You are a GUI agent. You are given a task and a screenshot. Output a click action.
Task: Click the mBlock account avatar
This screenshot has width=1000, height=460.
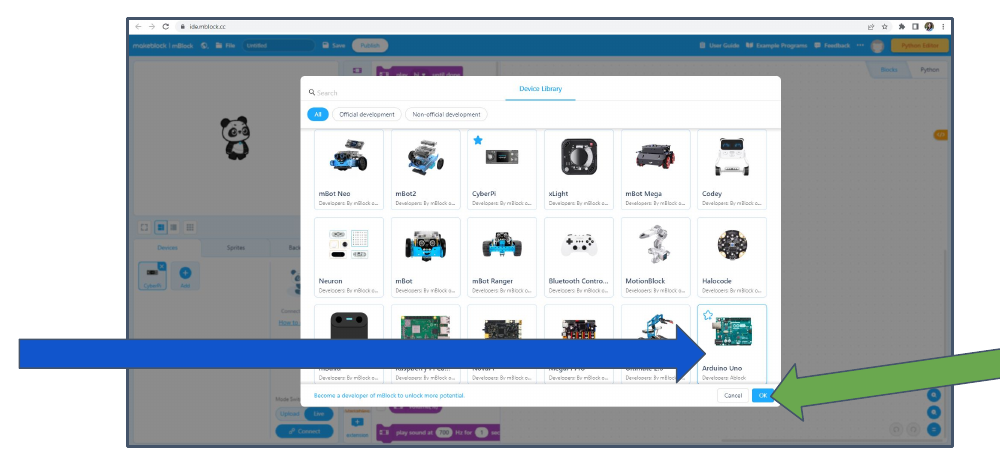[878, 46]
